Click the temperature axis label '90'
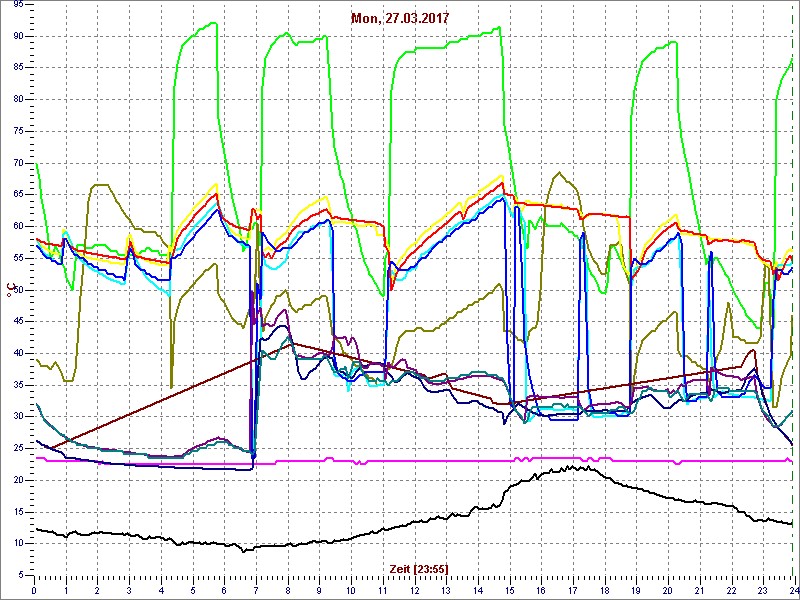Image resolution: width=800 pixels, height=600 pixels. (18, 36)
